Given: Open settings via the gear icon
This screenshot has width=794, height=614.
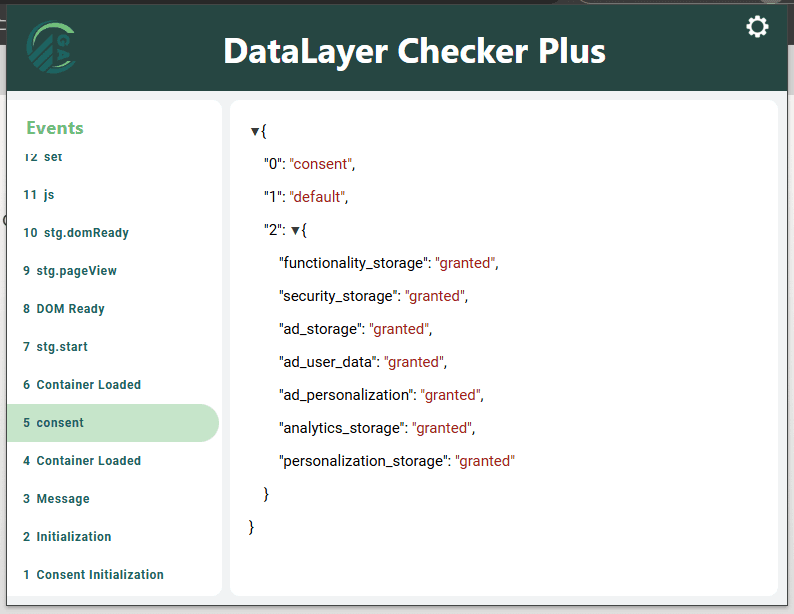Looking at the screenshot, I should (757, 27).
